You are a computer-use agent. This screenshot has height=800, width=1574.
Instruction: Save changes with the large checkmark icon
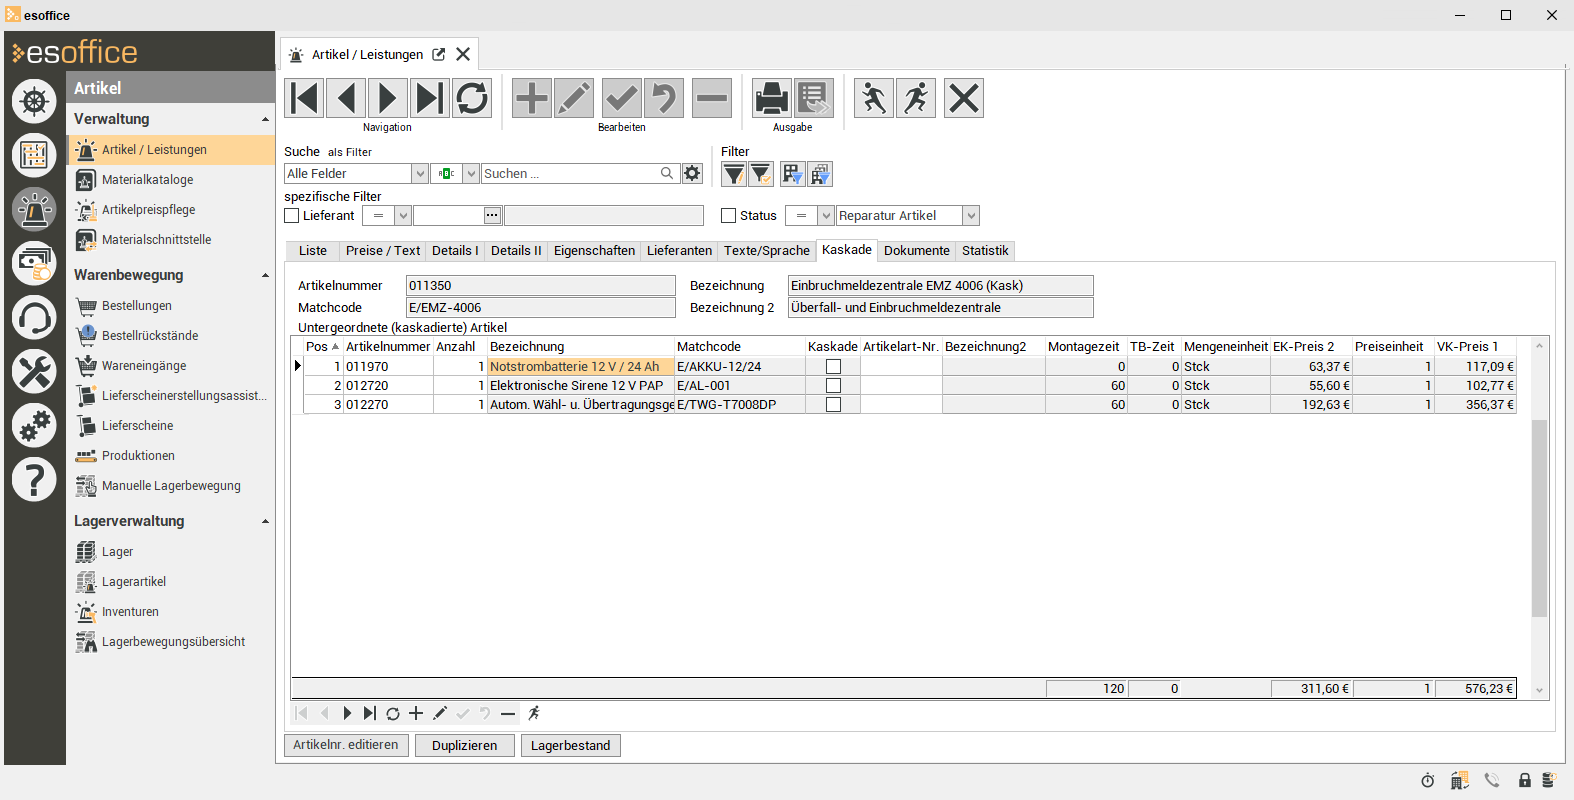point(622,98)
